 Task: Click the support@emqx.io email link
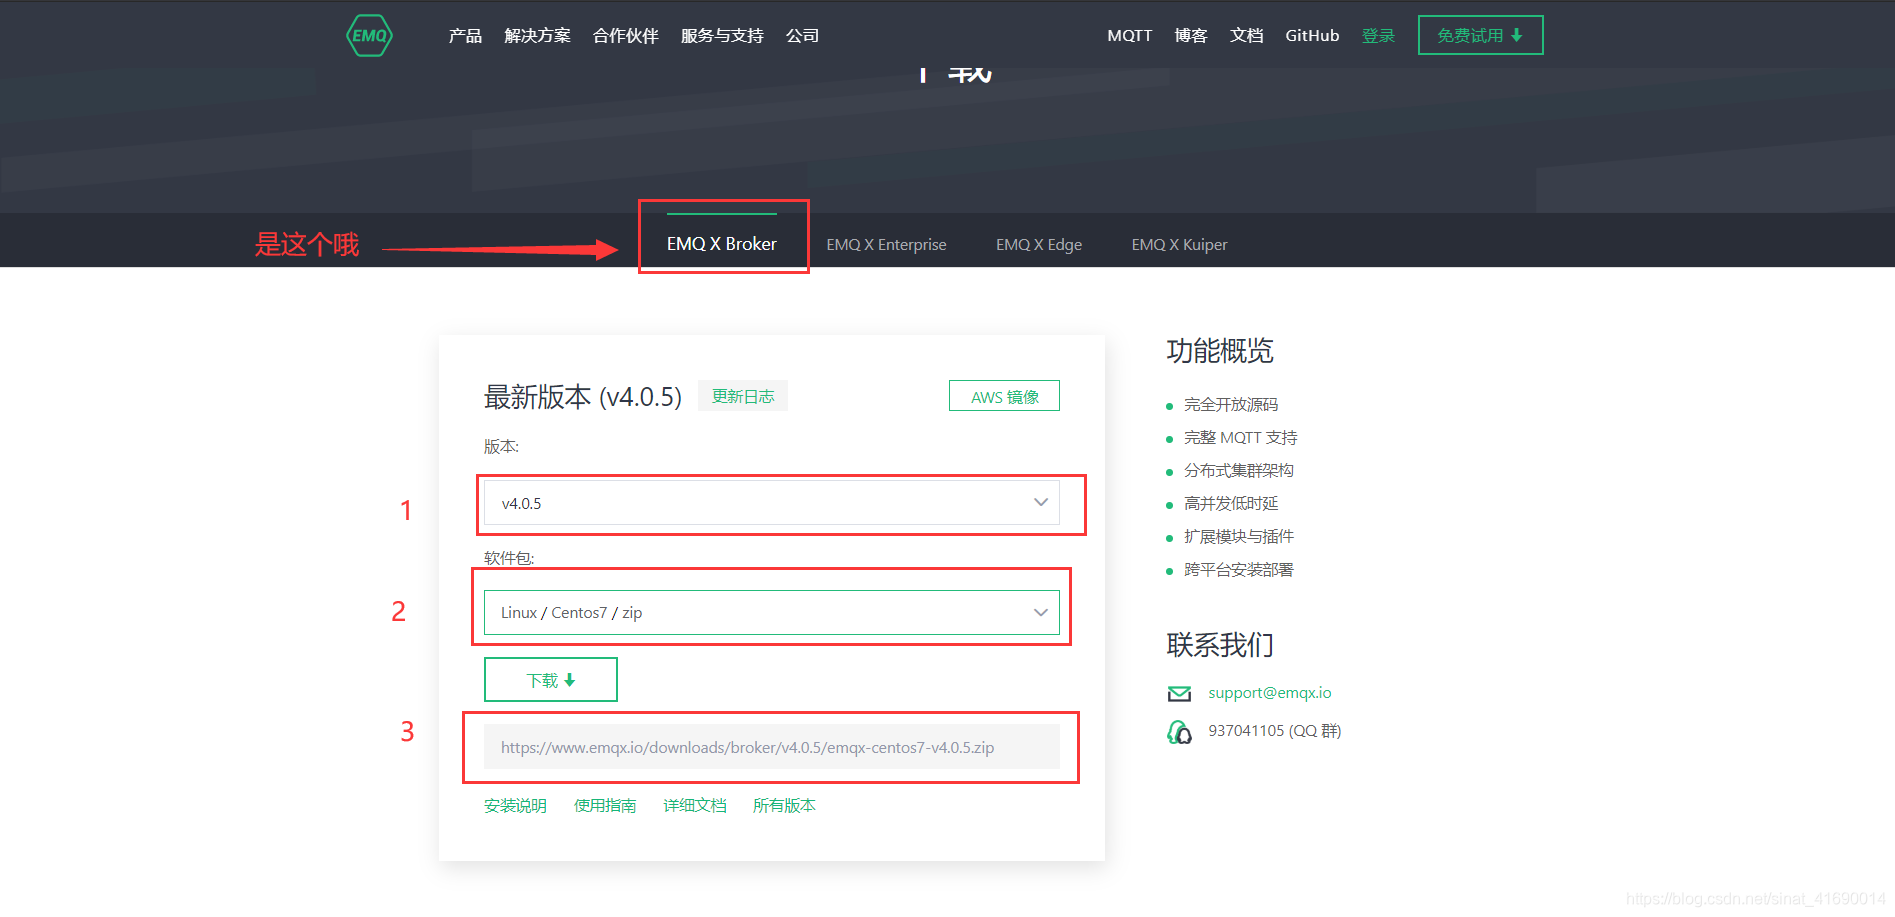tap(1270, 692)
